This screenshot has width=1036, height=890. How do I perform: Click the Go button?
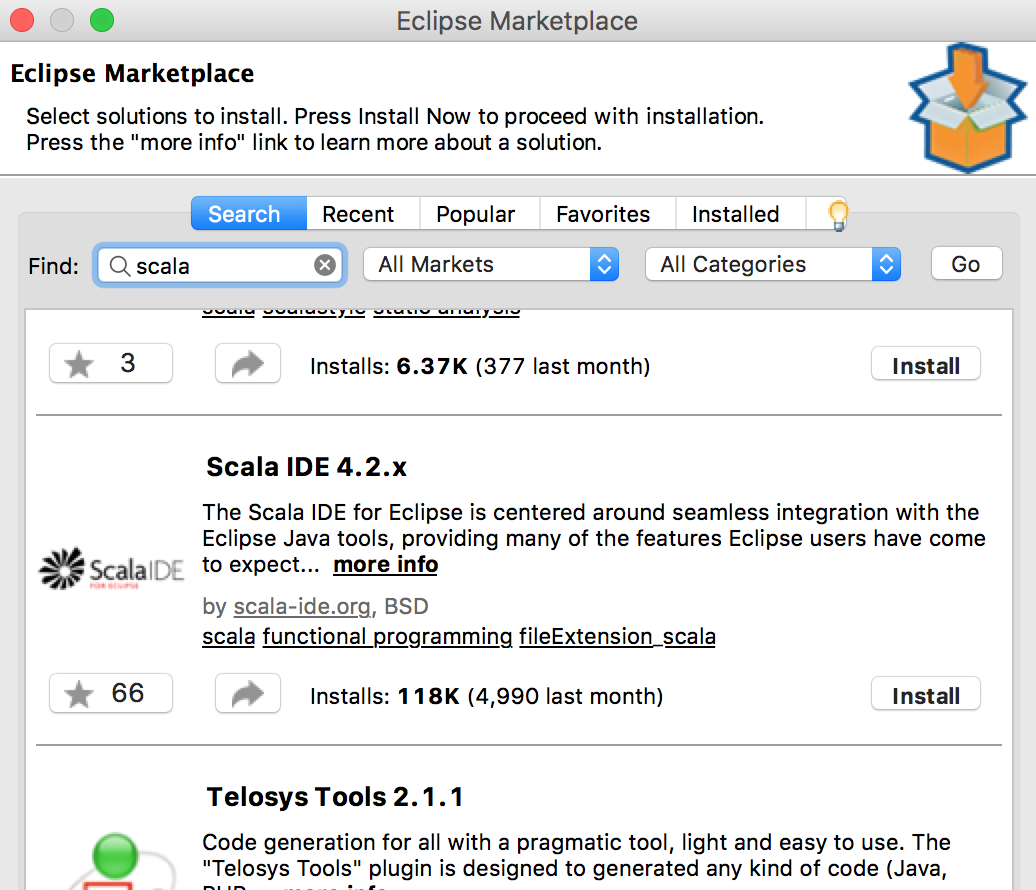pyautogui.click(x=966, y=264)
